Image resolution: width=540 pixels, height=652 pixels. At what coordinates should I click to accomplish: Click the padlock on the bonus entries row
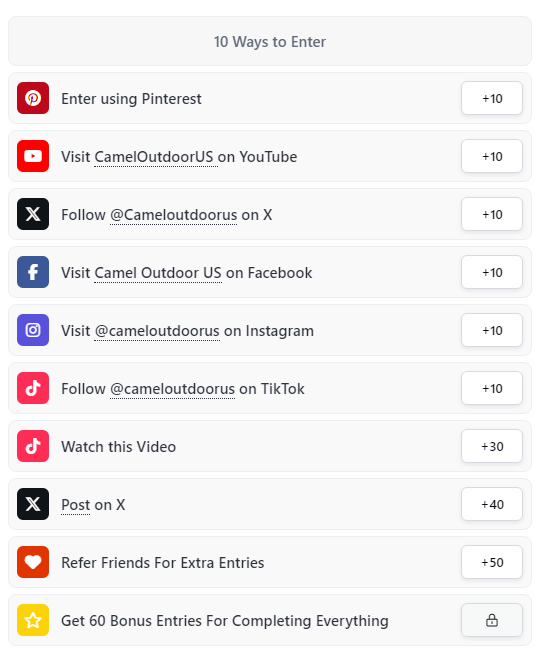coord(492,620)
